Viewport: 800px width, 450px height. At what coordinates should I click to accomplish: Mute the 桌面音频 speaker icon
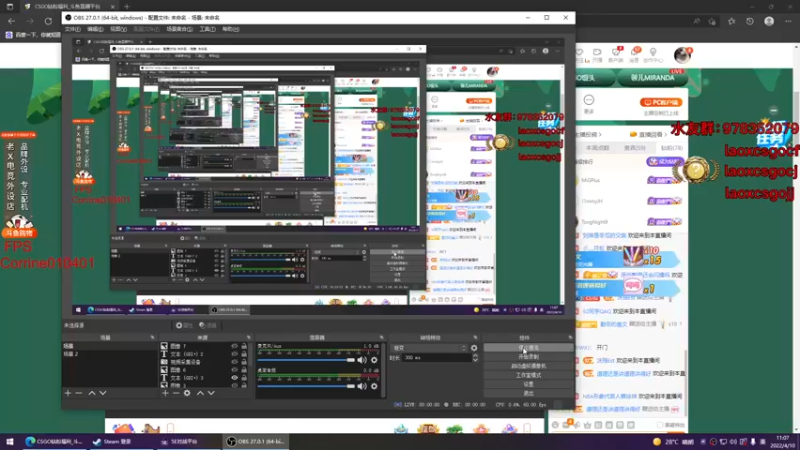(362, 386)
